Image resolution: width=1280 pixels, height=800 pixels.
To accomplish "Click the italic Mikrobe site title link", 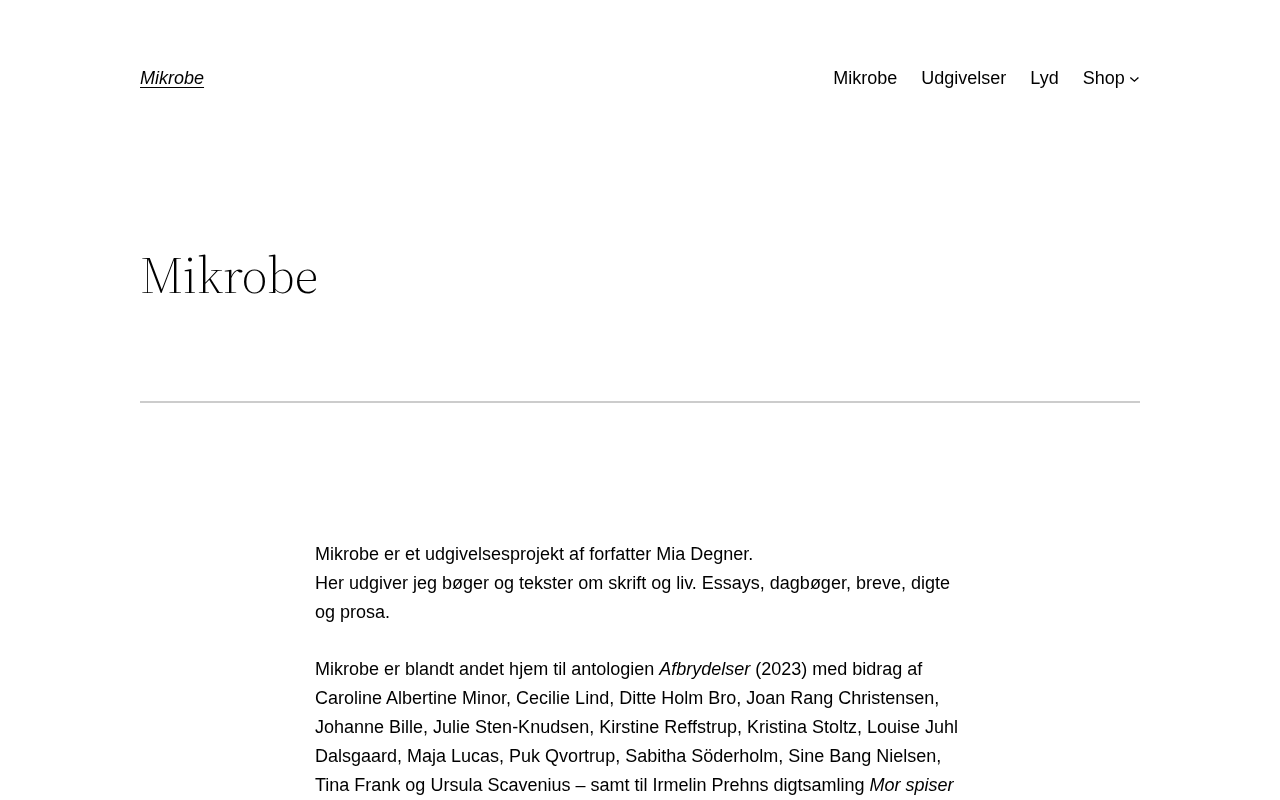I will [172, 78].
